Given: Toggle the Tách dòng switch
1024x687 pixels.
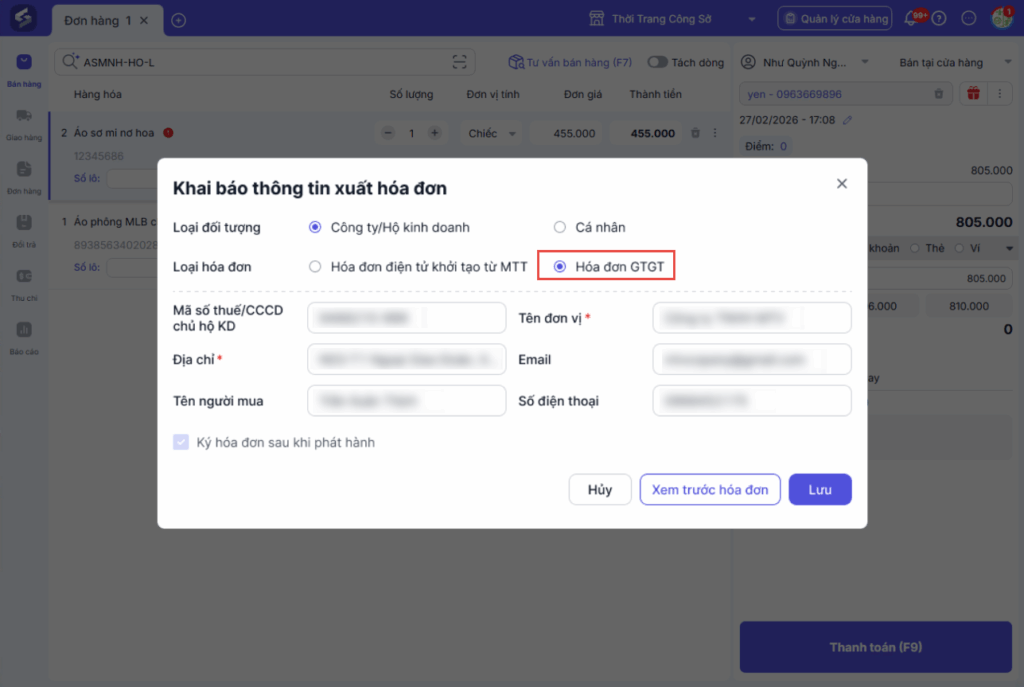Looking at the screenshot, I should [x=657, y=62].
